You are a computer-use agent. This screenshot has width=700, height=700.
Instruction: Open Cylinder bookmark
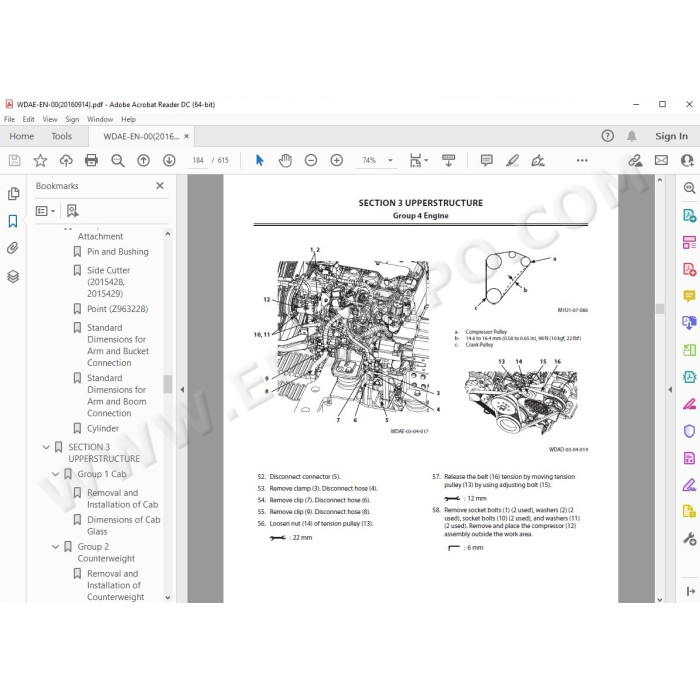tap(103, 429)
